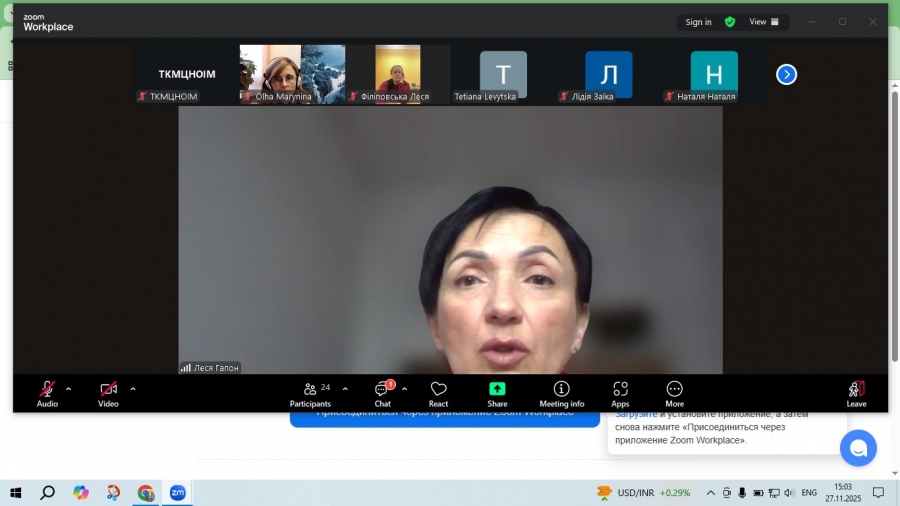900x506 pixels.
Task: Open Zoom from the Windows taskbar
Action: tap(177, 493)
